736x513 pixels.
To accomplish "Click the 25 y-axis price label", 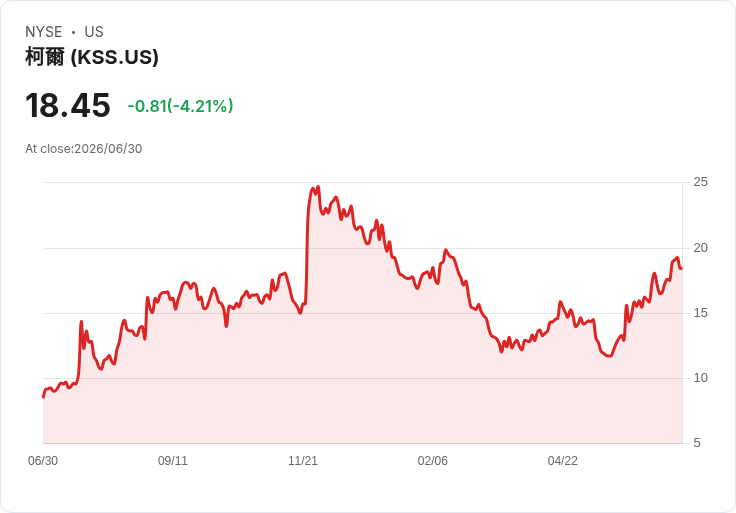I will (700, 182).
